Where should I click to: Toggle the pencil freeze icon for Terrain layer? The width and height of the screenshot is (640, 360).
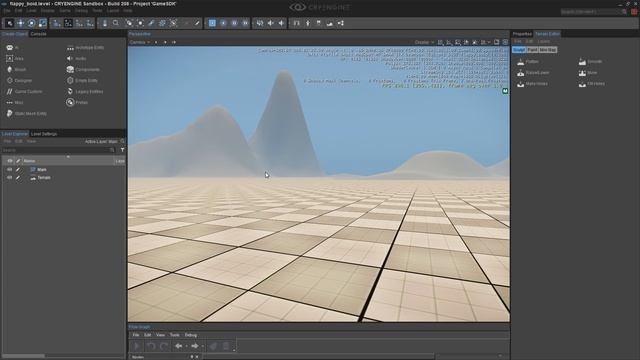click(18, 178)
